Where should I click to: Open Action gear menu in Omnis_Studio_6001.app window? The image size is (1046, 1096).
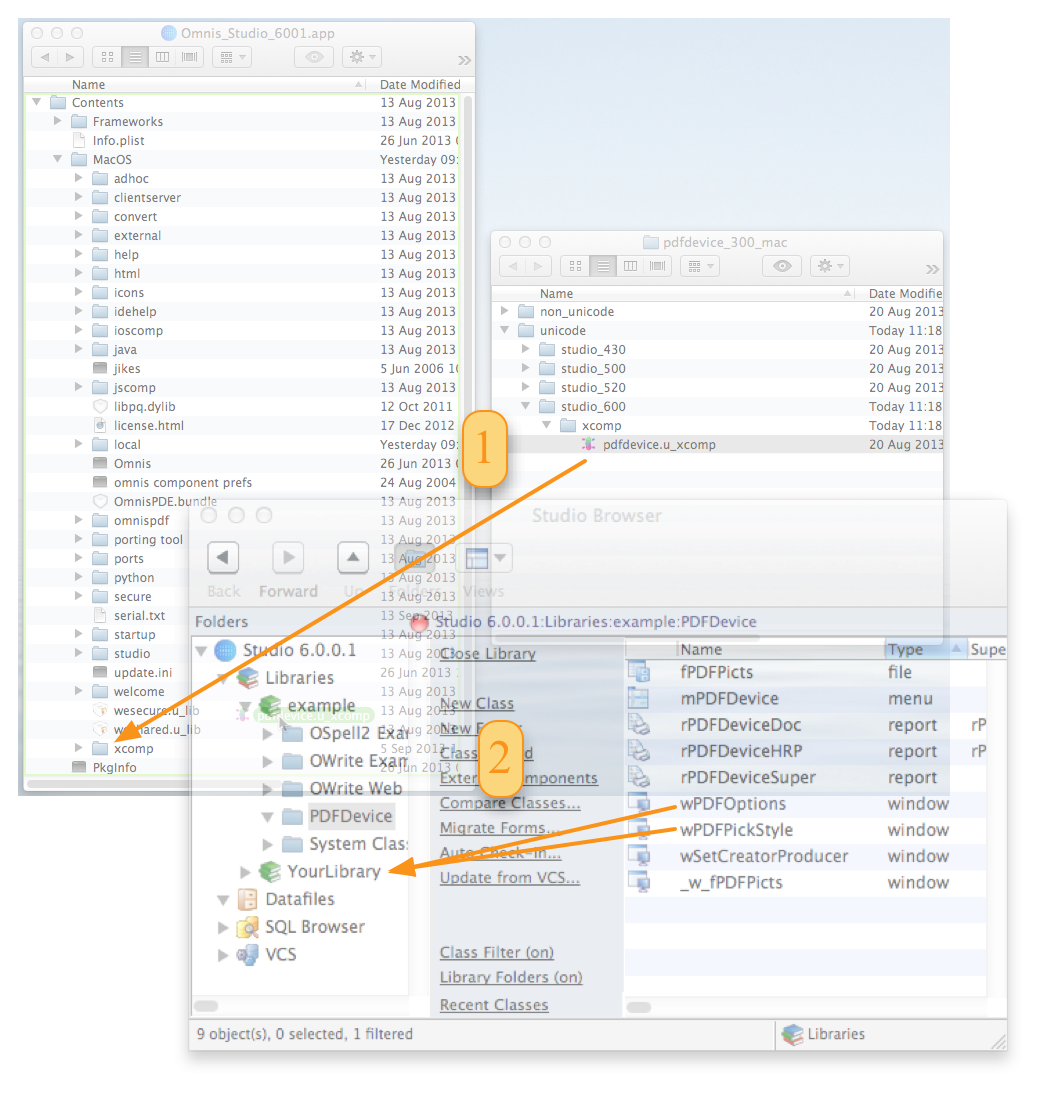click(x=361, y=57)
